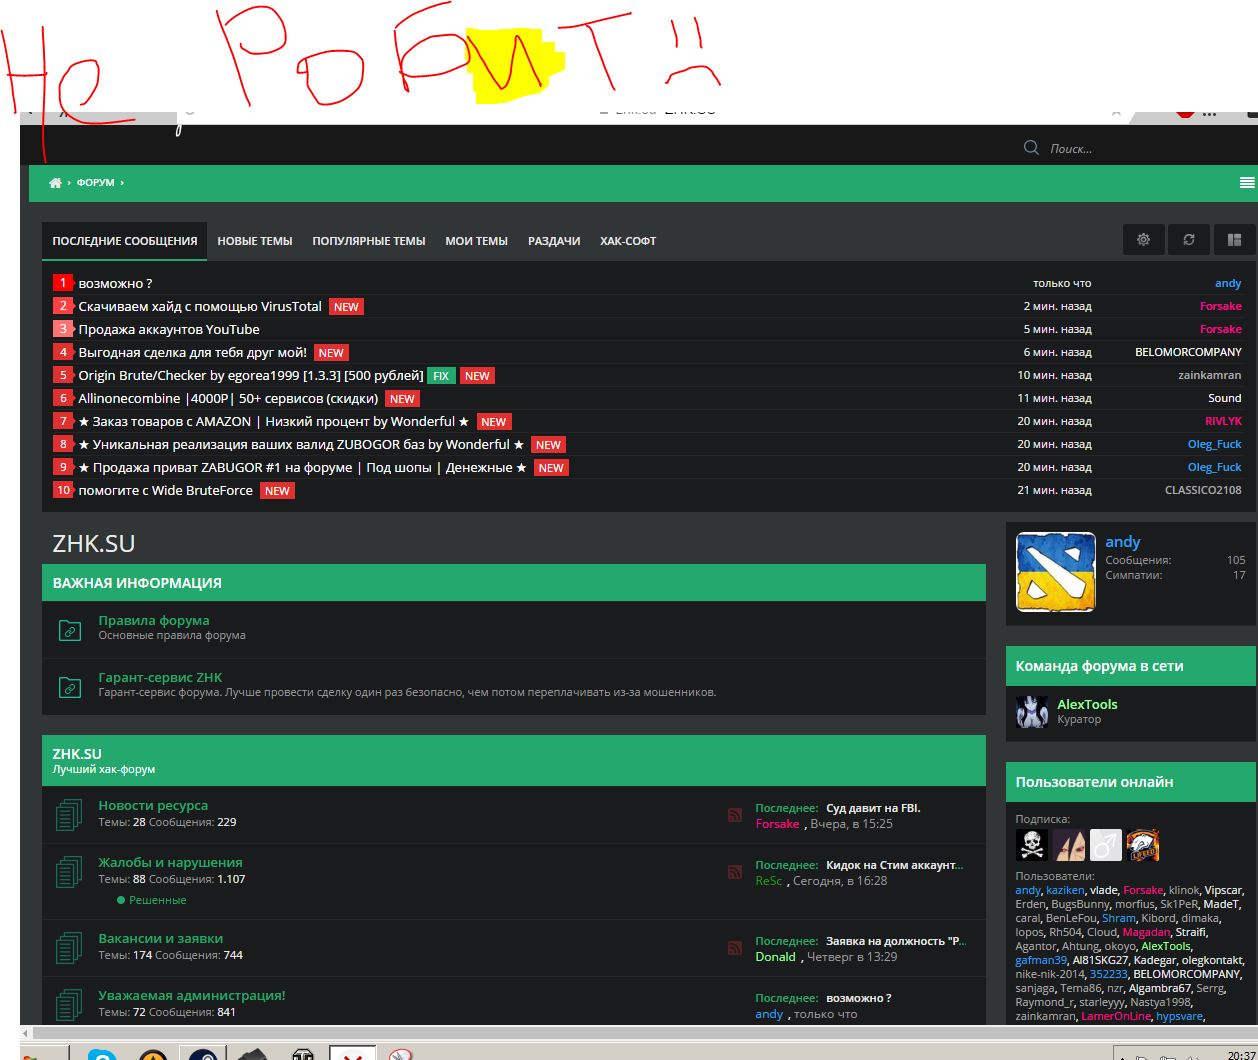Open topic помогите с Wide BruteForce
The image size is (1258, 1060).
(x=165, y=490)
